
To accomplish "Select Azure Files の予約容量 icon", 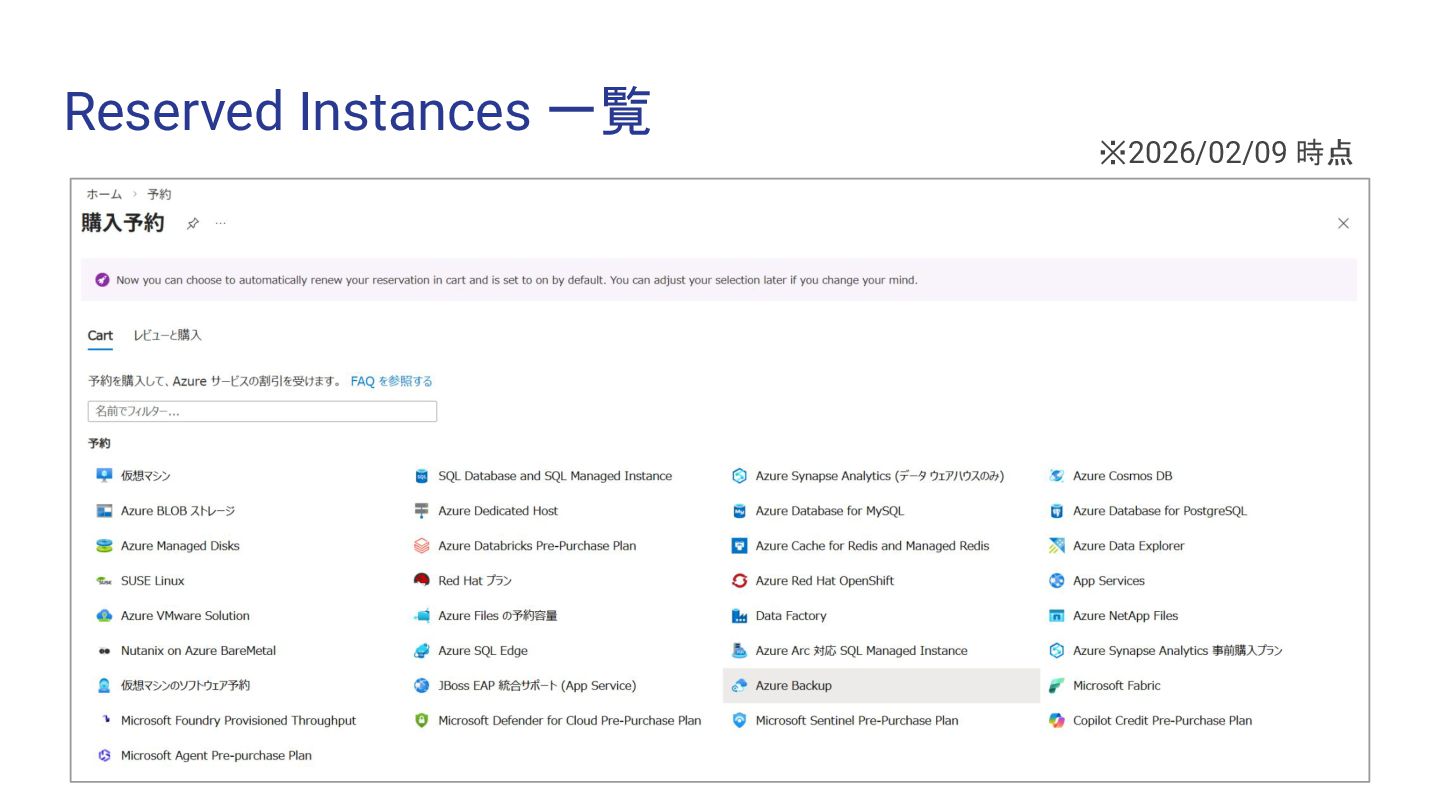I will point(421,616).
